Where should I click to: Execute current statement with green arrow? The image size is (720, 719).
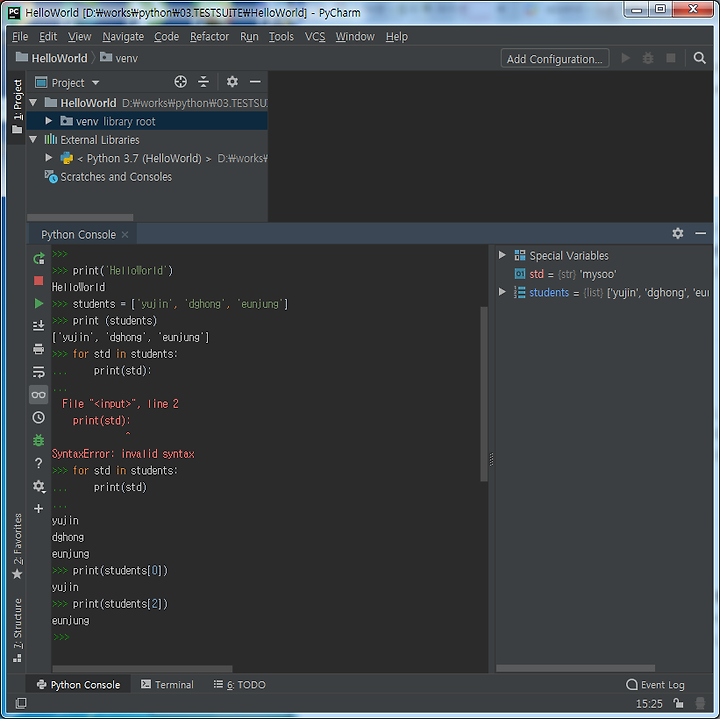click(39, 303)
